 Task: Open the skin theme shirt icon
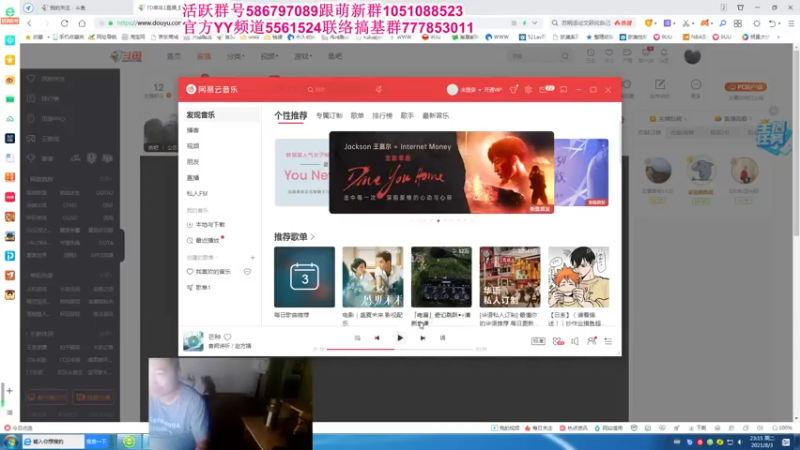click(x=513, y=89)
